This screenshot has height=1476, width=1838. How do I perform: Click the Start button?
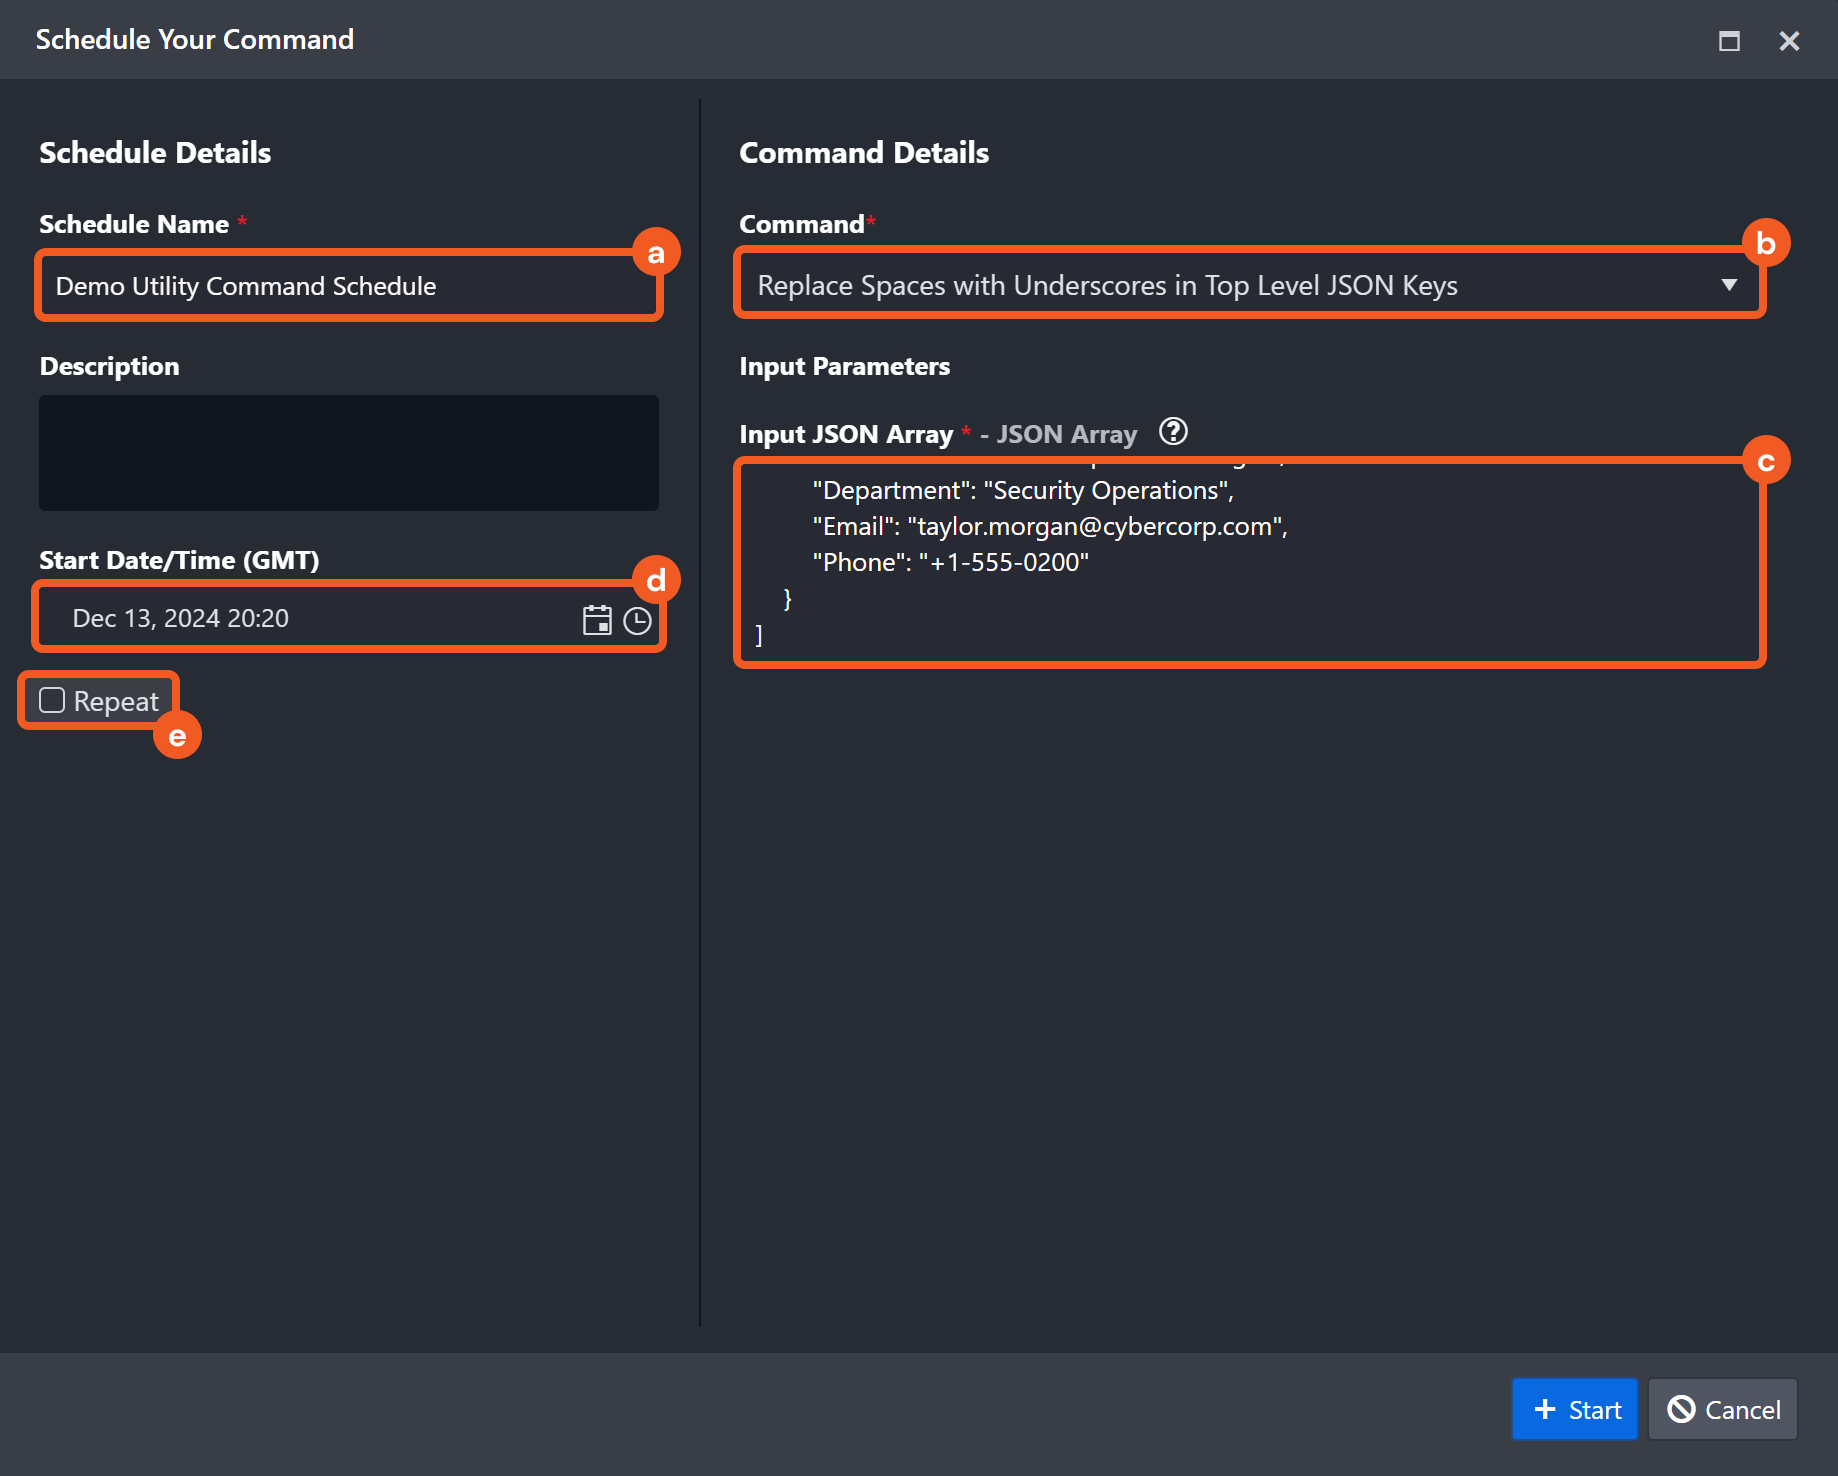pyautogui.click(x=1574, y=1409)
